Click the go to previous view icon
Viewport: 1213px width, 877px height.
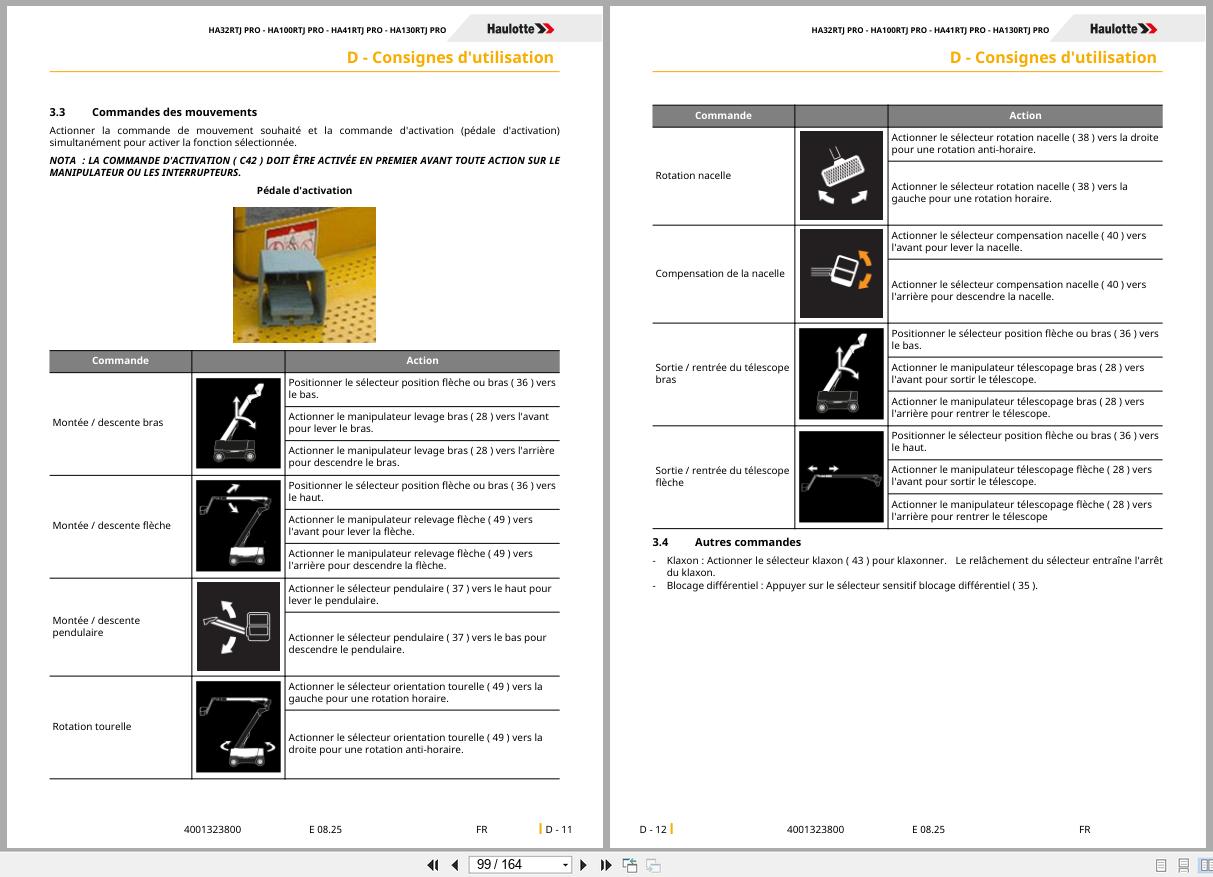pos(630,865)
